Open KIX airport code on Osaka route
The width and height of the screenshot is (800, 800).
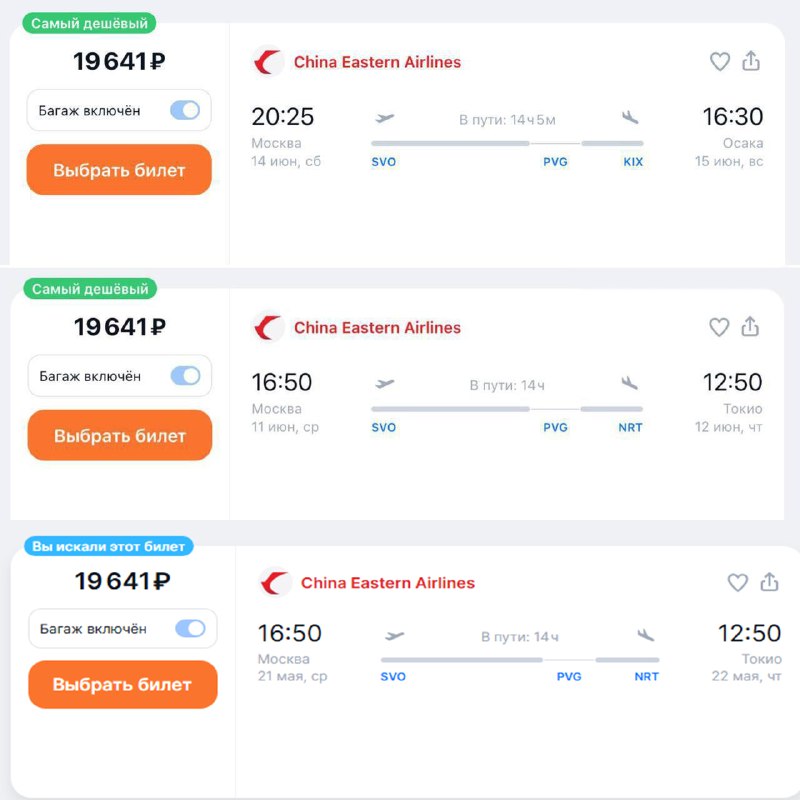tap(633, 162)
